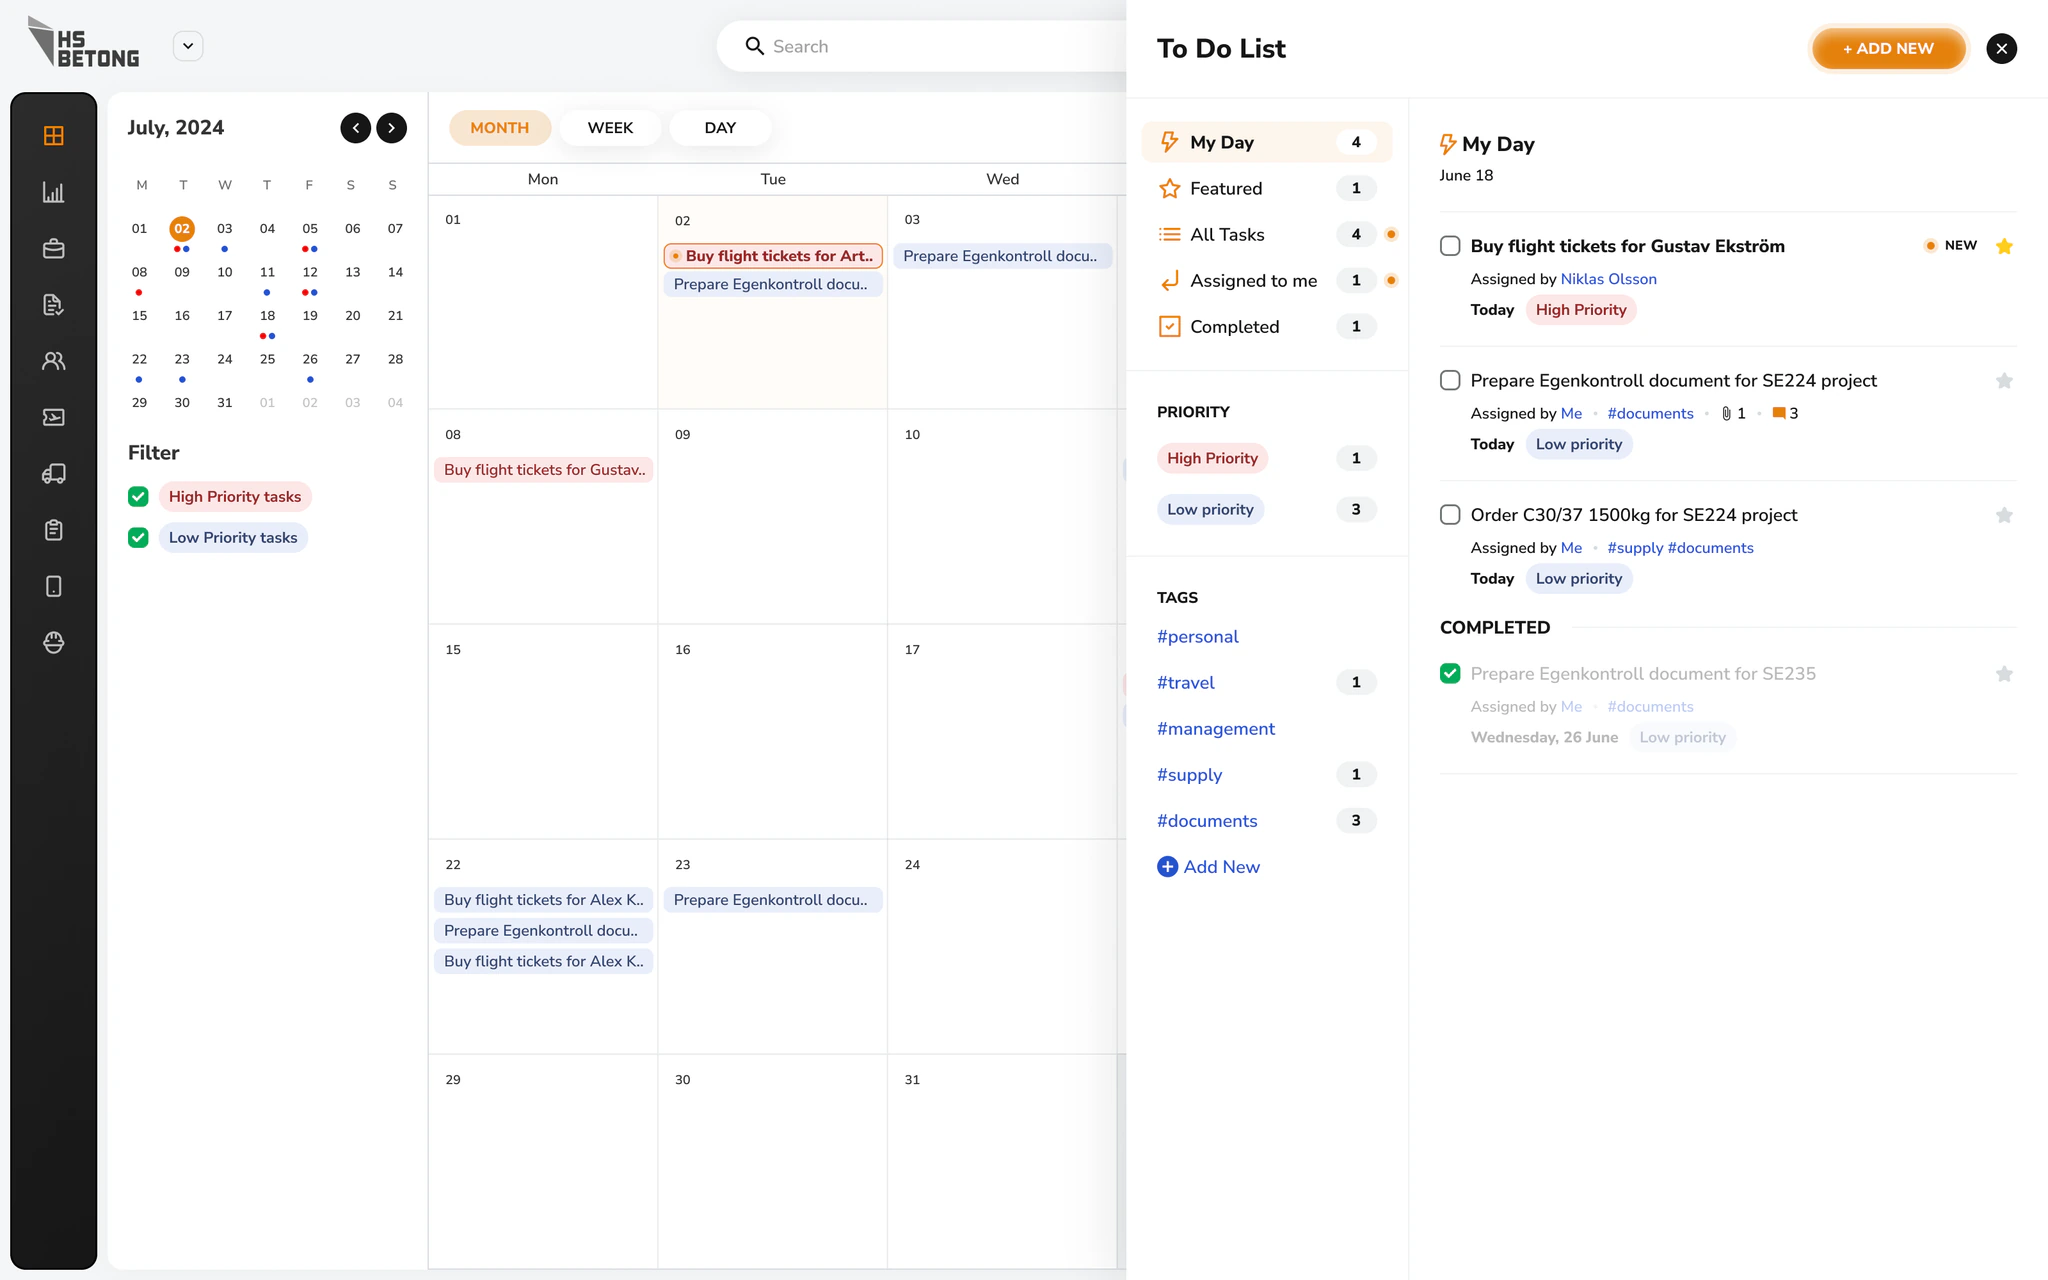This screenshot has width=2048, height=1280.
Task: Open the dashboard grid icon in sidebar
Action: pyautogui.click(x=54, y=135)
